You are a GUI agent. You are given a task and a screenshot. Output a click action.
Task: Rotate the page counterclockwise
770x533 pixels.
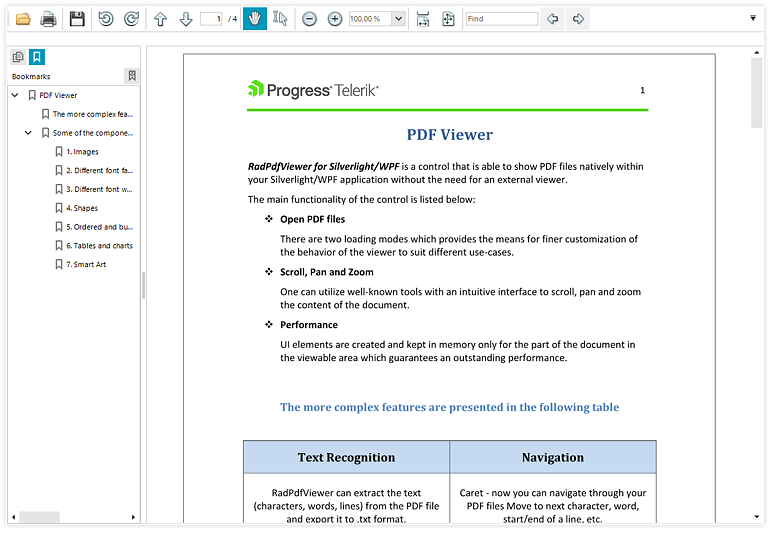pos(106,19)
